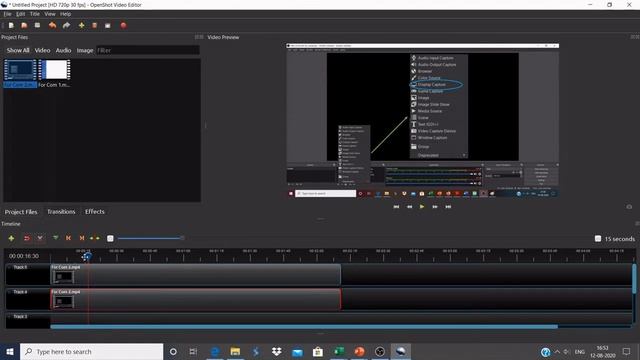Open the Windows notification center
This screenshot has width=640, height=360.
[x=627, y=351]
